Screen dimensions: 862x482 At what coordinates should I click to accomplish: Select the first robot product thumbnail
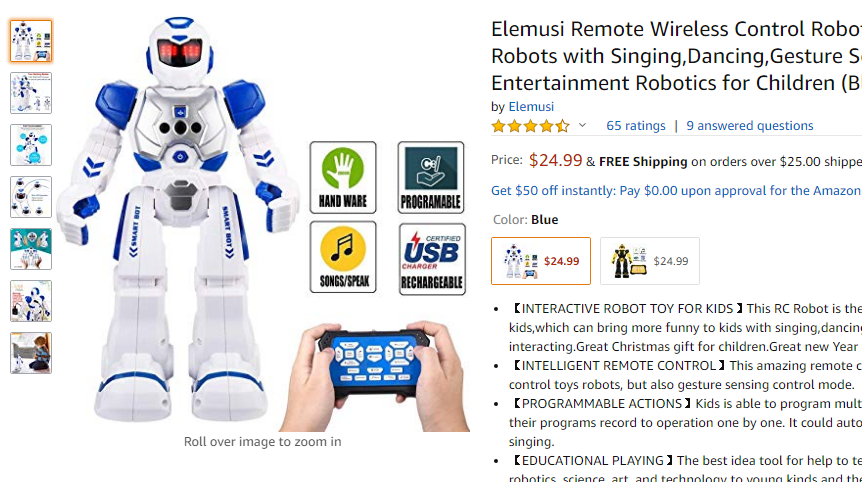coord(31,41)
